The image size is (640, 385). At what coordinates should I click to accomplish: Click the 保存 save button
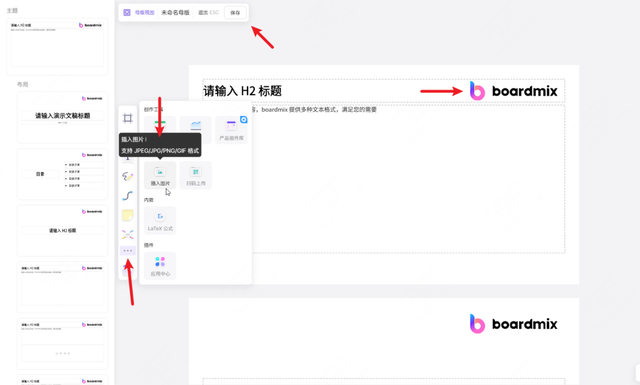pyautogui.click(x=235, y=13)
